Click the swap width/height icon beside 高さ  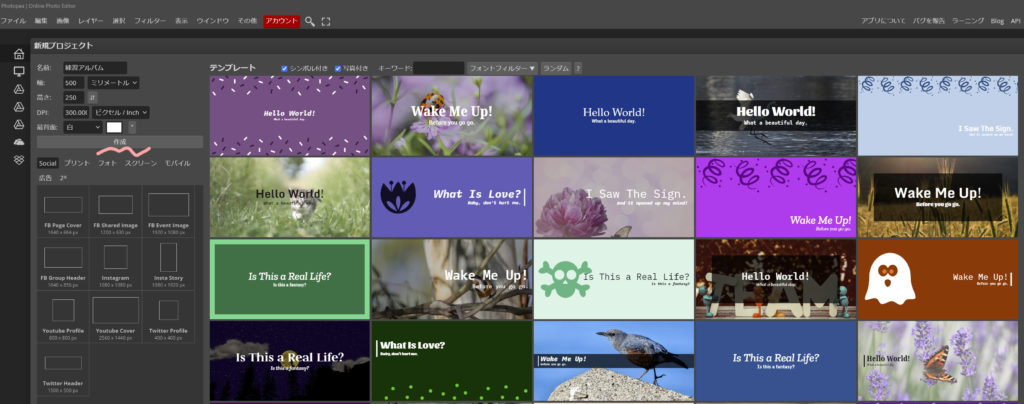coord(92,98)
